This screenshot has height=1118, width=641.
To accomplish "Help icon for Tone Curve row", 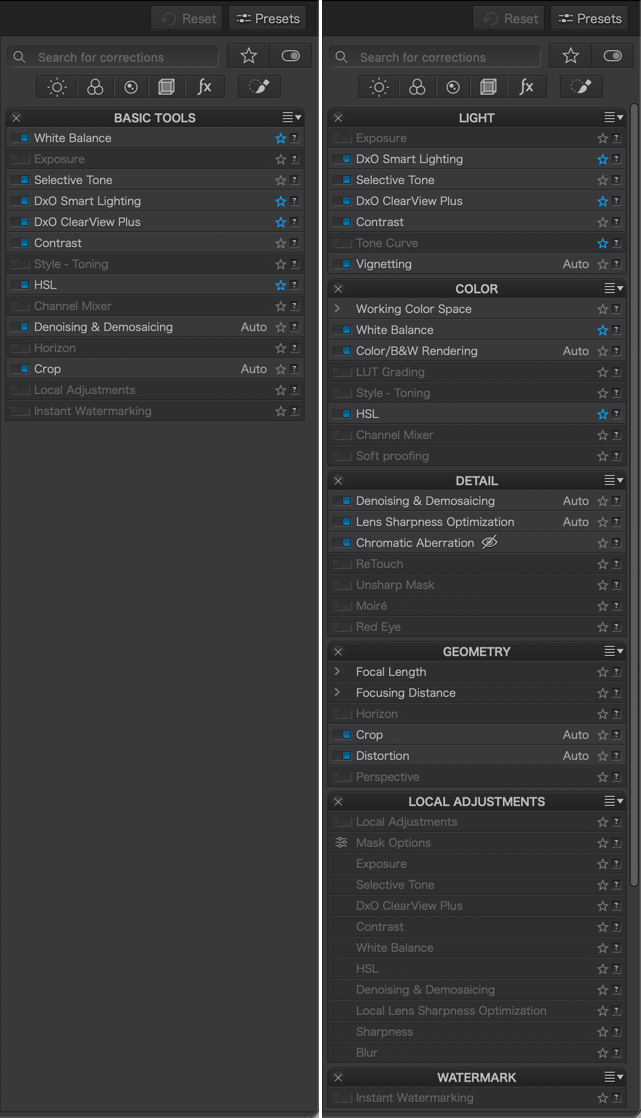I will click(x=617, y=243).
